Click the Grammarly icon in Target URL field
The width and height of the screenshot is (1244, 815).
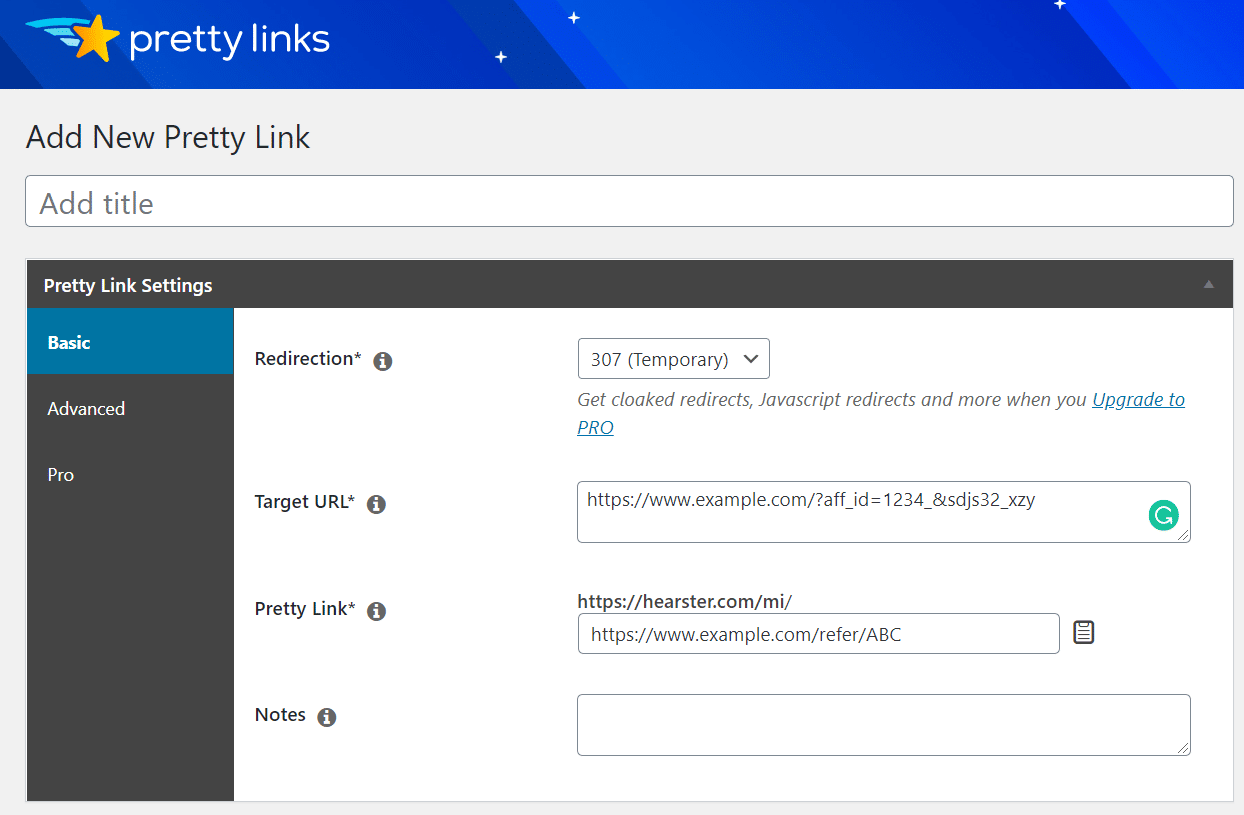(1163, 516)
